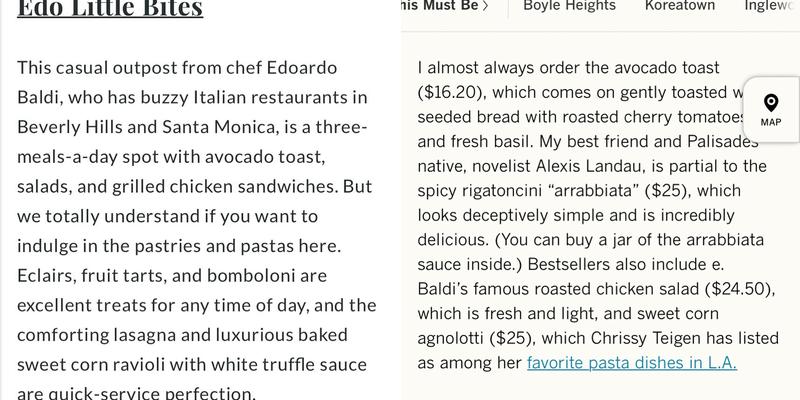Switch to the Koreatown tab
Viewport: 800px width, 400px height.
click(679, 6)
